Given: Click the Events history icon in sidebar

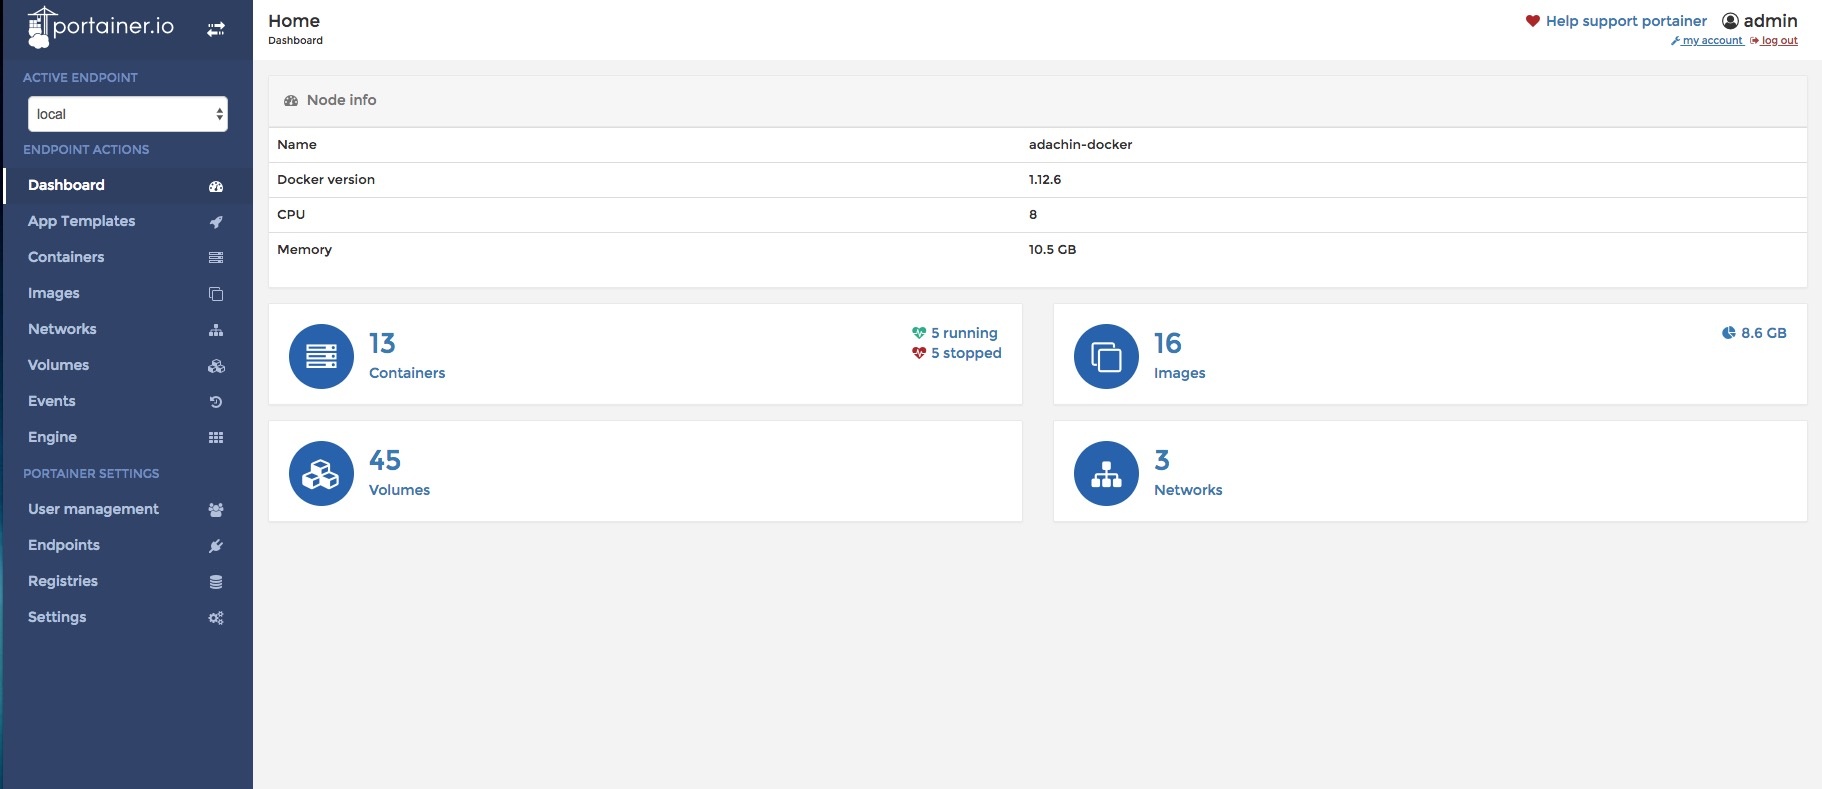Looking at the screenshot, I should (216, 402).
